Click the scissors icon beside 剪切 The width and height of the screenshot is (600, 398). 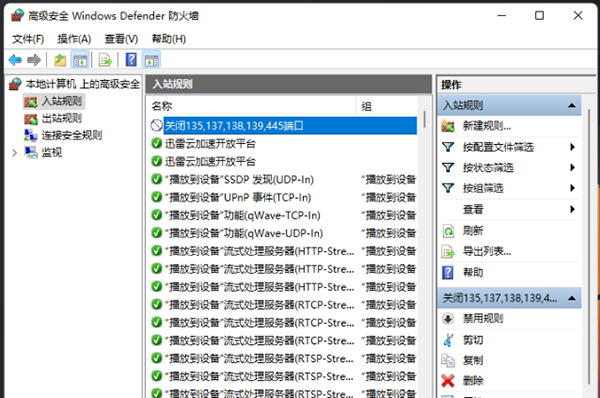click(448, 340)
